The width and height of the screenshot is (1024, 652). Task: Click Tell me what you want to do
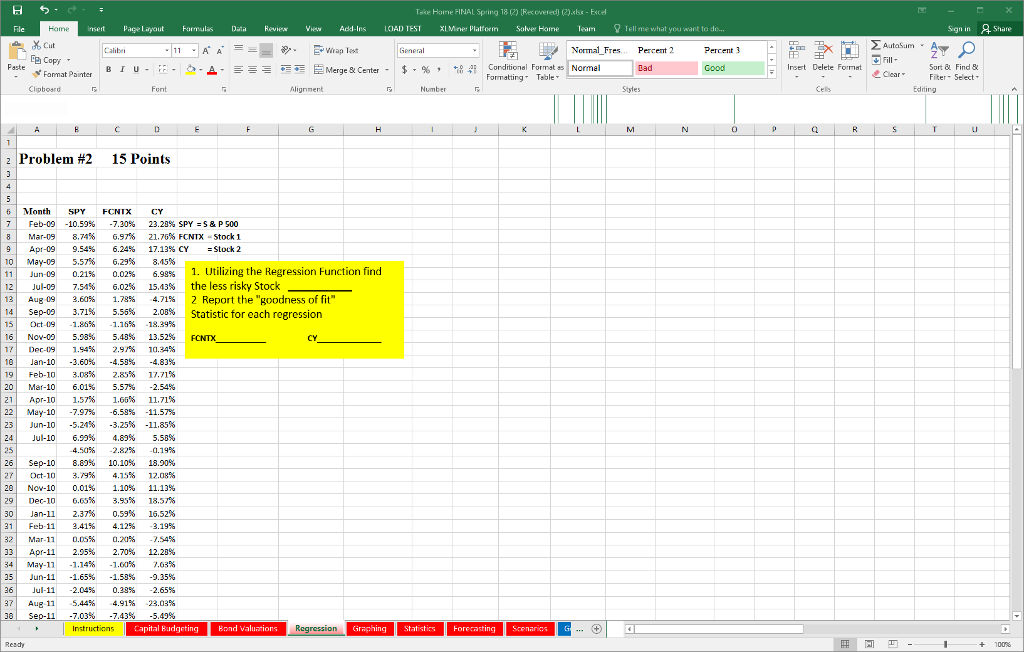[669, 29]
